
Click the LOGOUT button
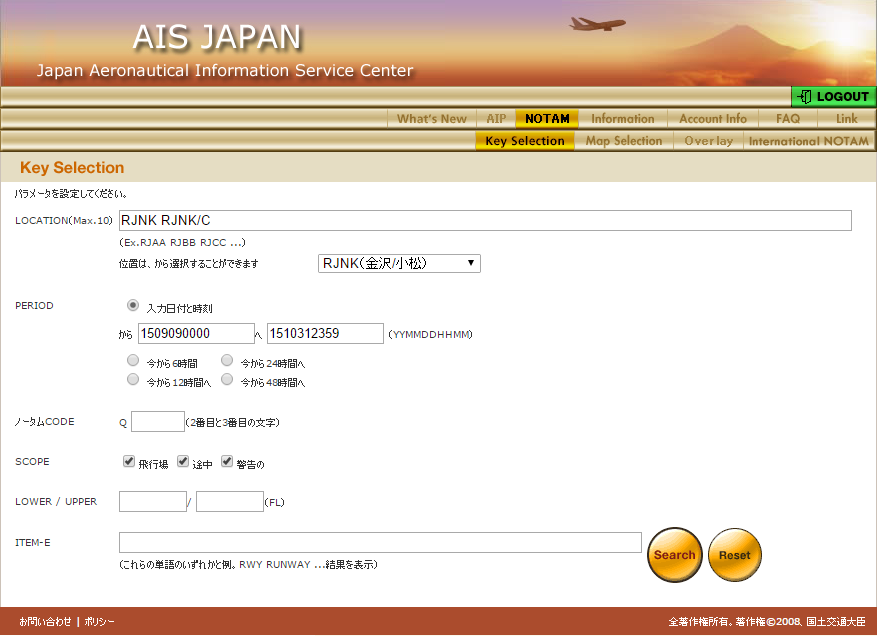pyautogui.click(x=833, y=97)
